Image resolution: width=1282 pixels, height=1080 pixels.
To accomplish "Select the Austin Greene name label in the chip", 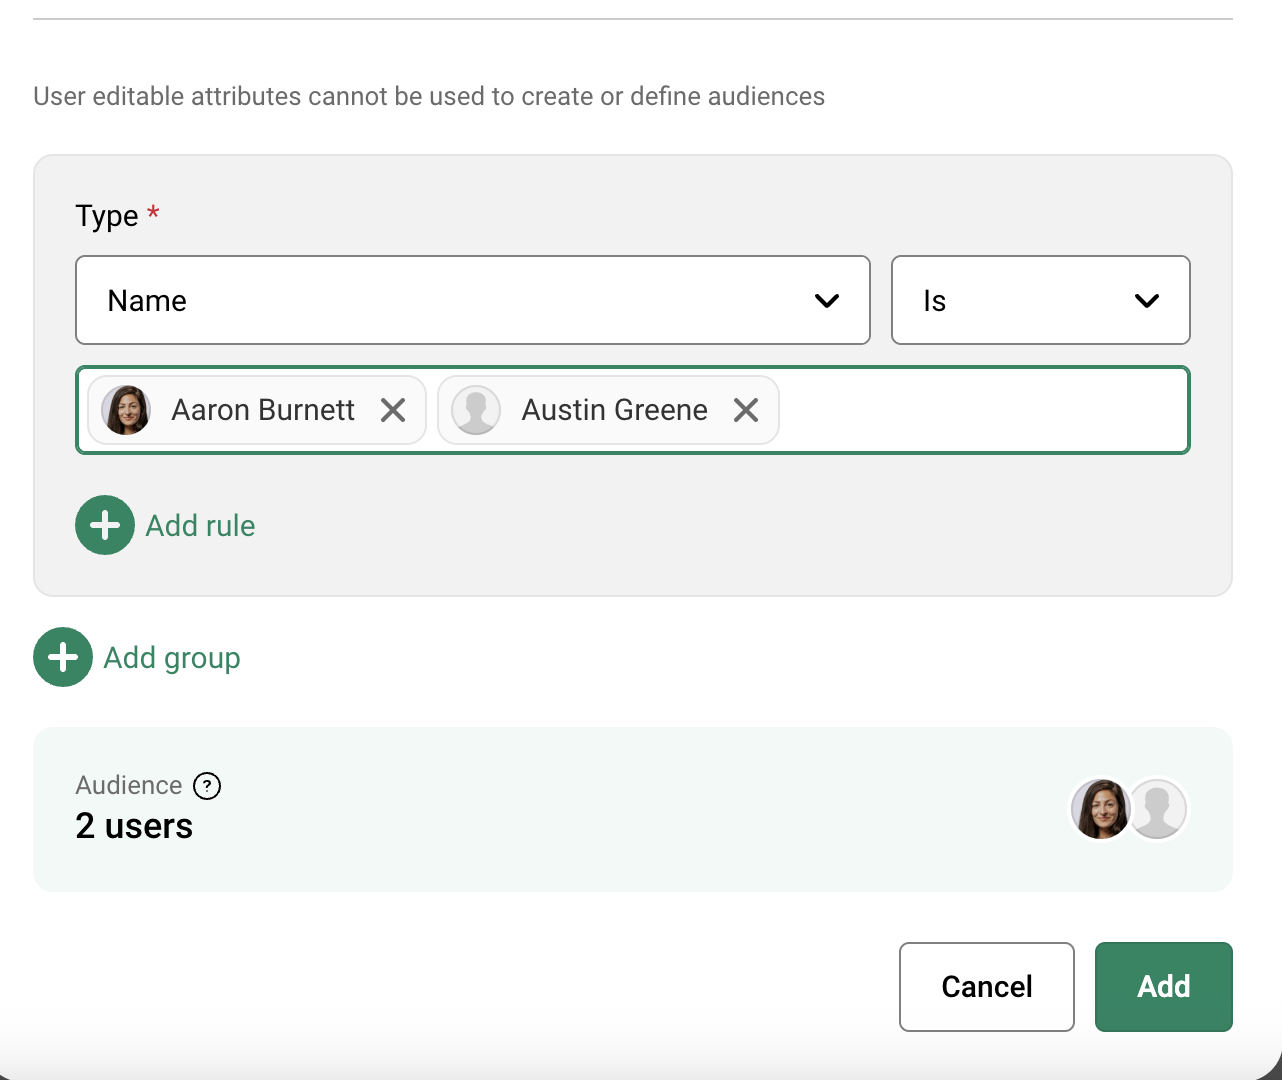I will point(614,410).
